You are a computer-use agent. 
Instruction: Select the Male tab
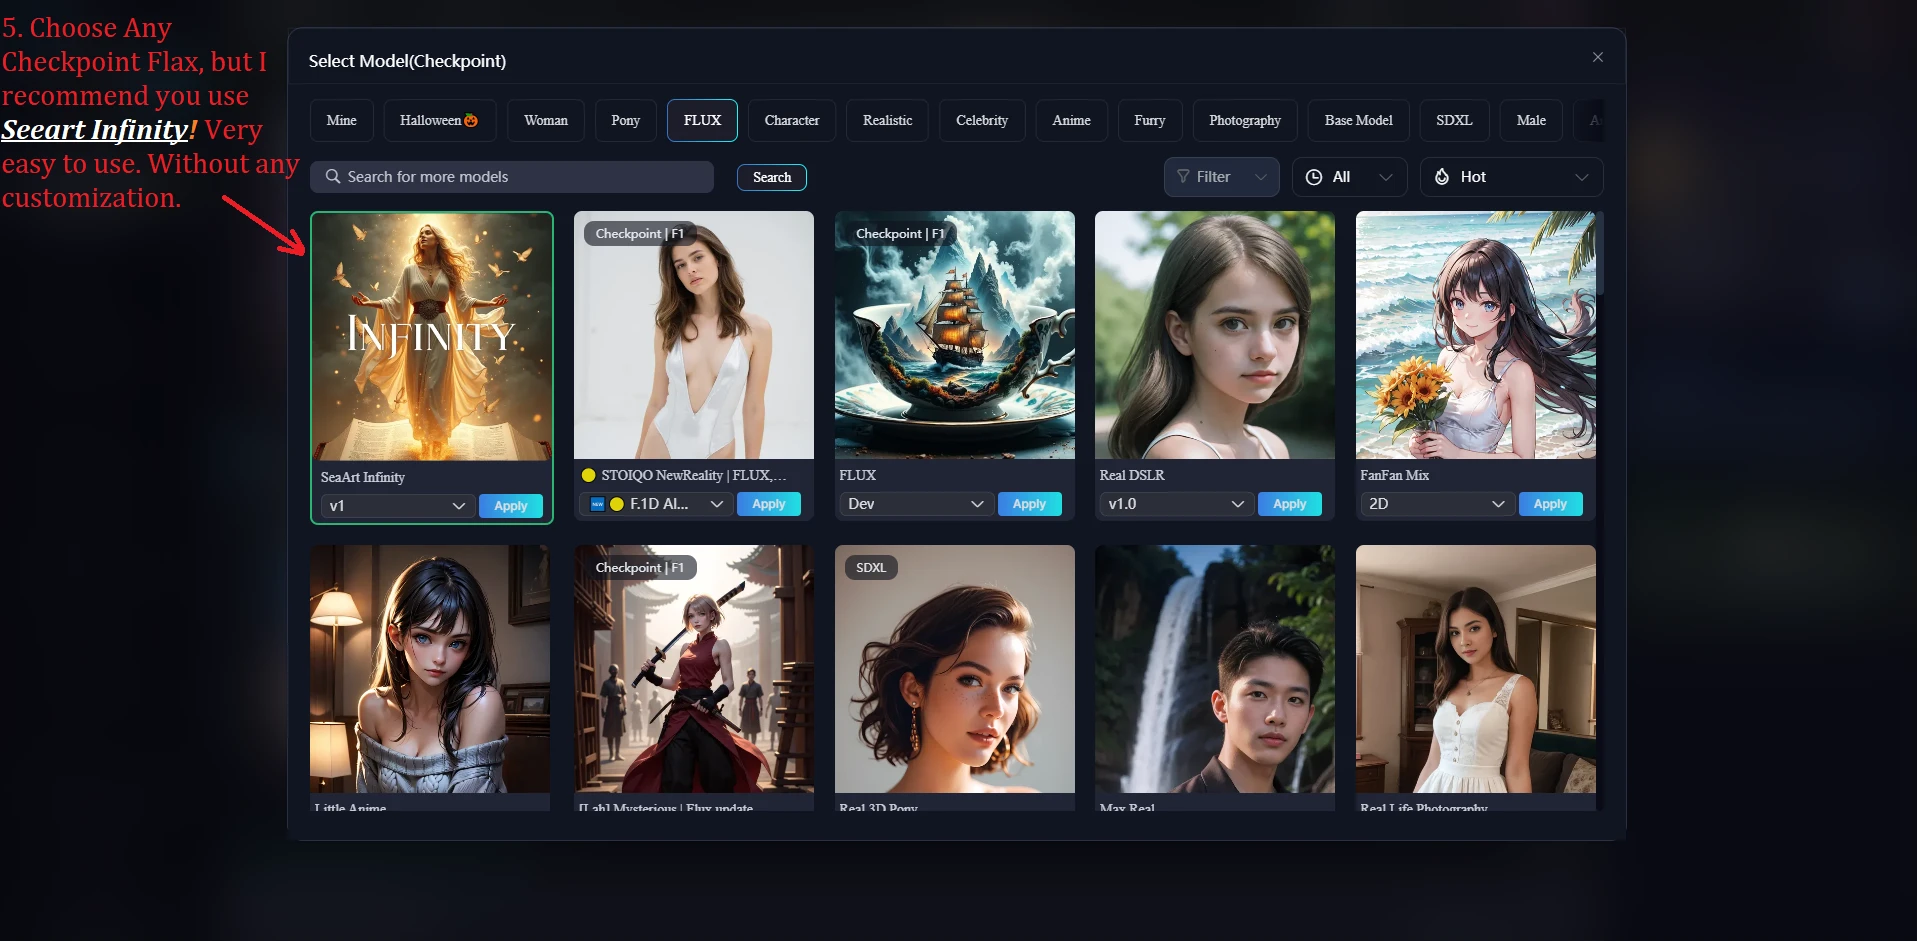point(1531,120)
